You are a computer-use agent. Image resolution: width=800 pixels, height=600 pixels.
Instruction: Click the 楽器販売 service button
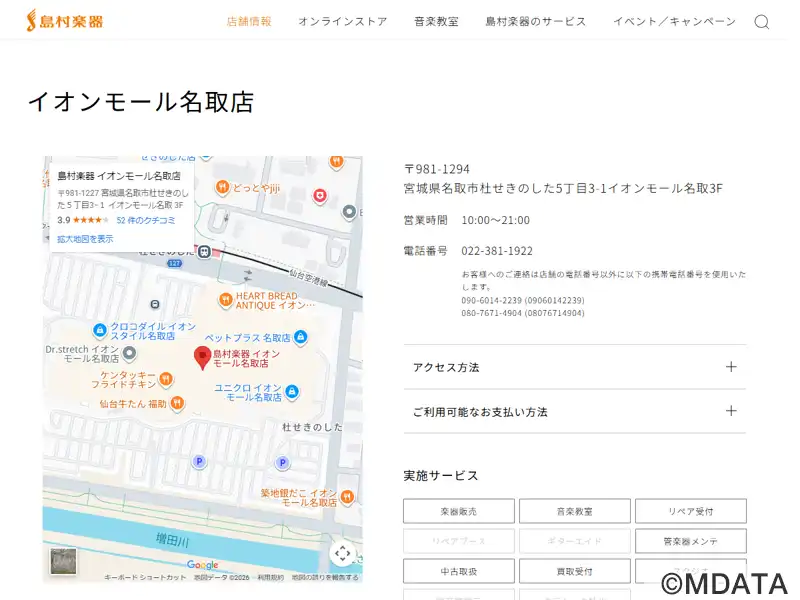pos(459,511)
